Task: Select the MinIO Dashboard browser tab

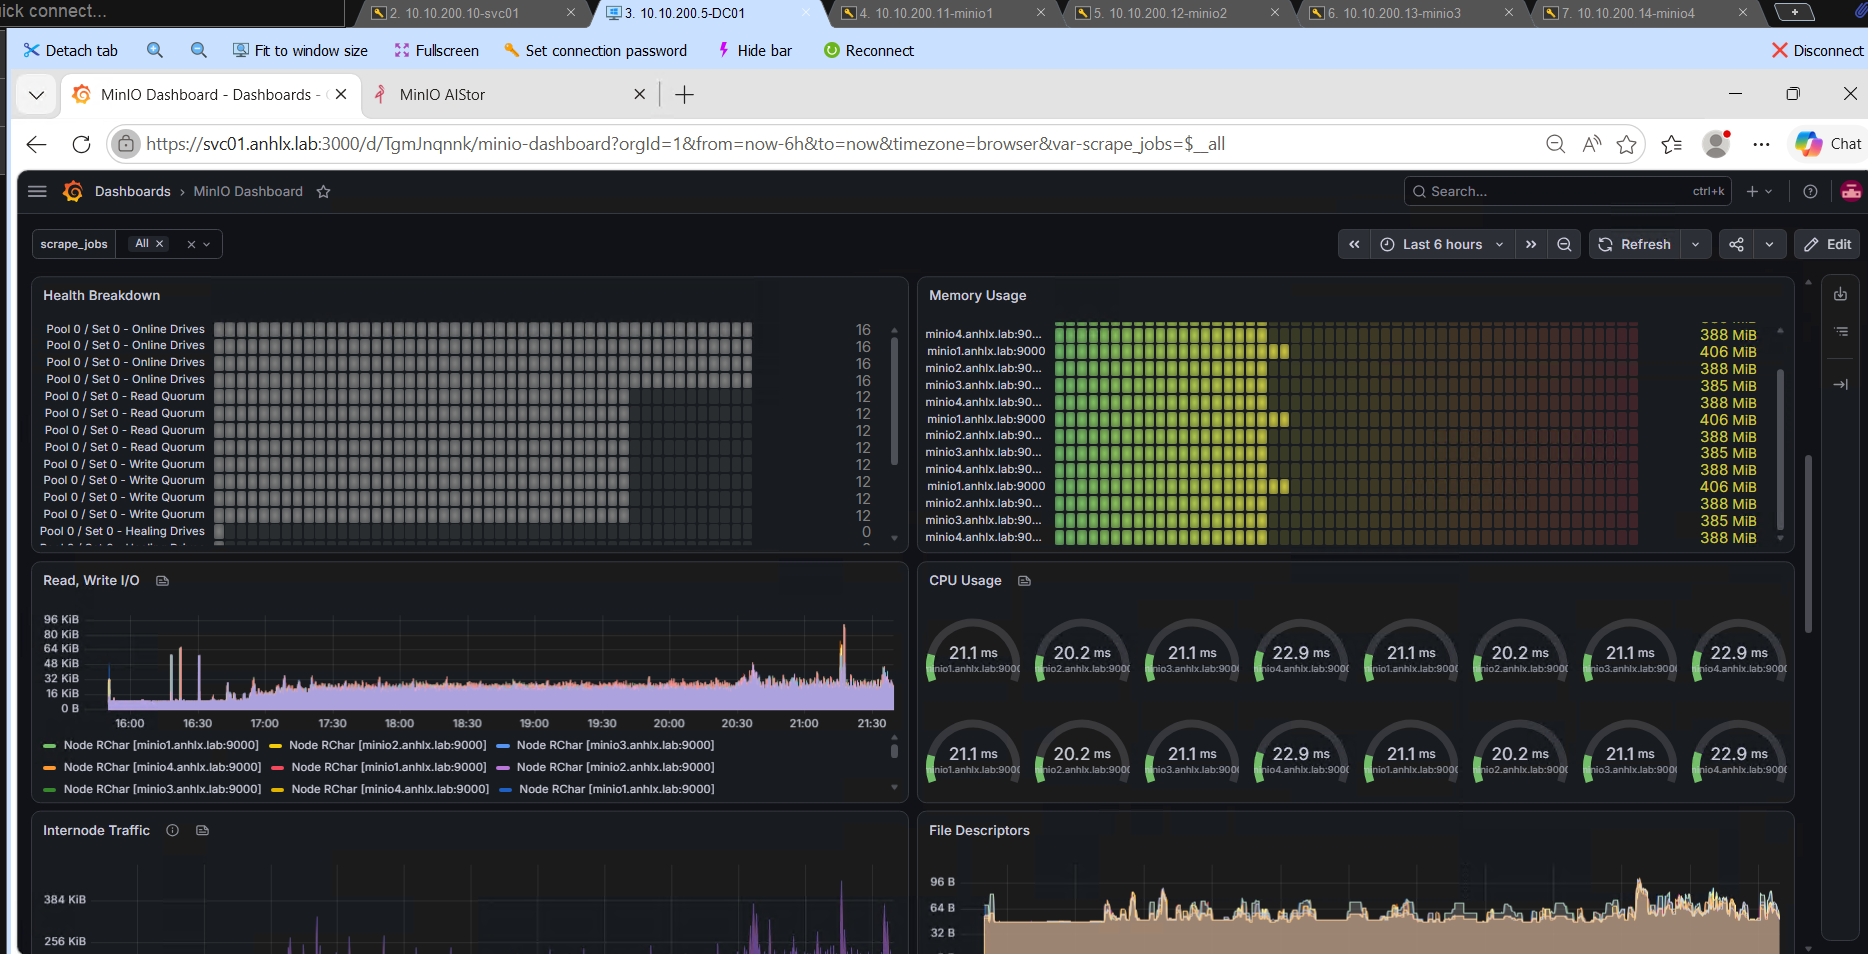Action: pyautogui.click(x=210, y=95)
